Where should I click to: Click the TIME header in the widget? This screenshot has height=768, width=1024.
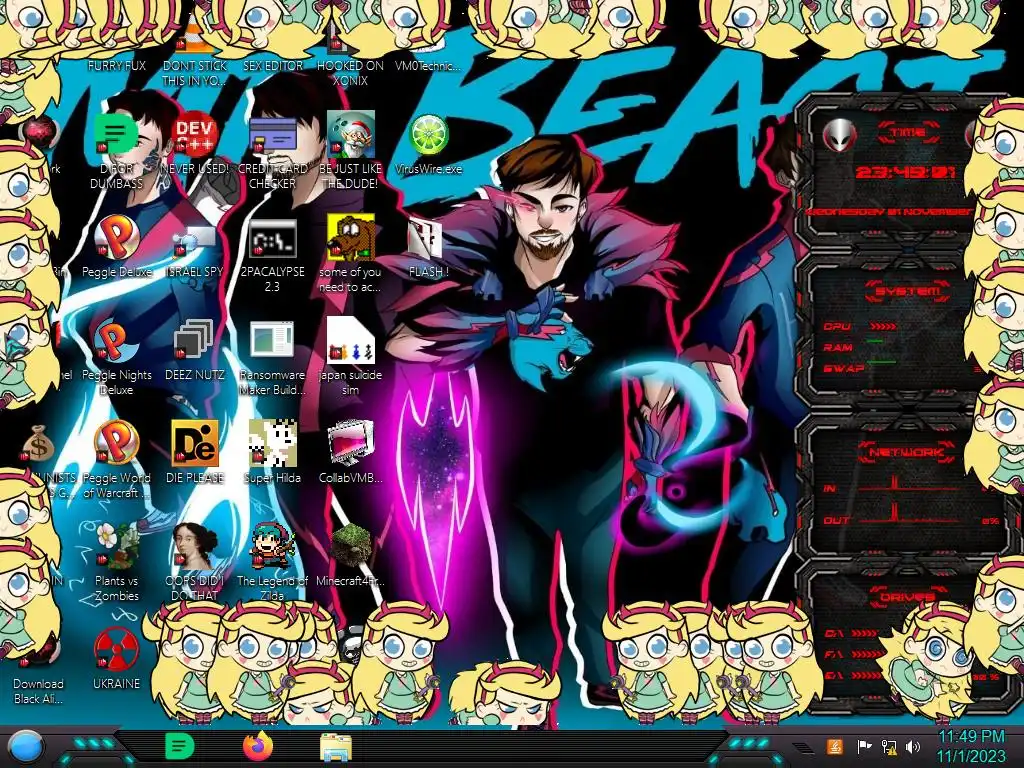coord(908,133)
